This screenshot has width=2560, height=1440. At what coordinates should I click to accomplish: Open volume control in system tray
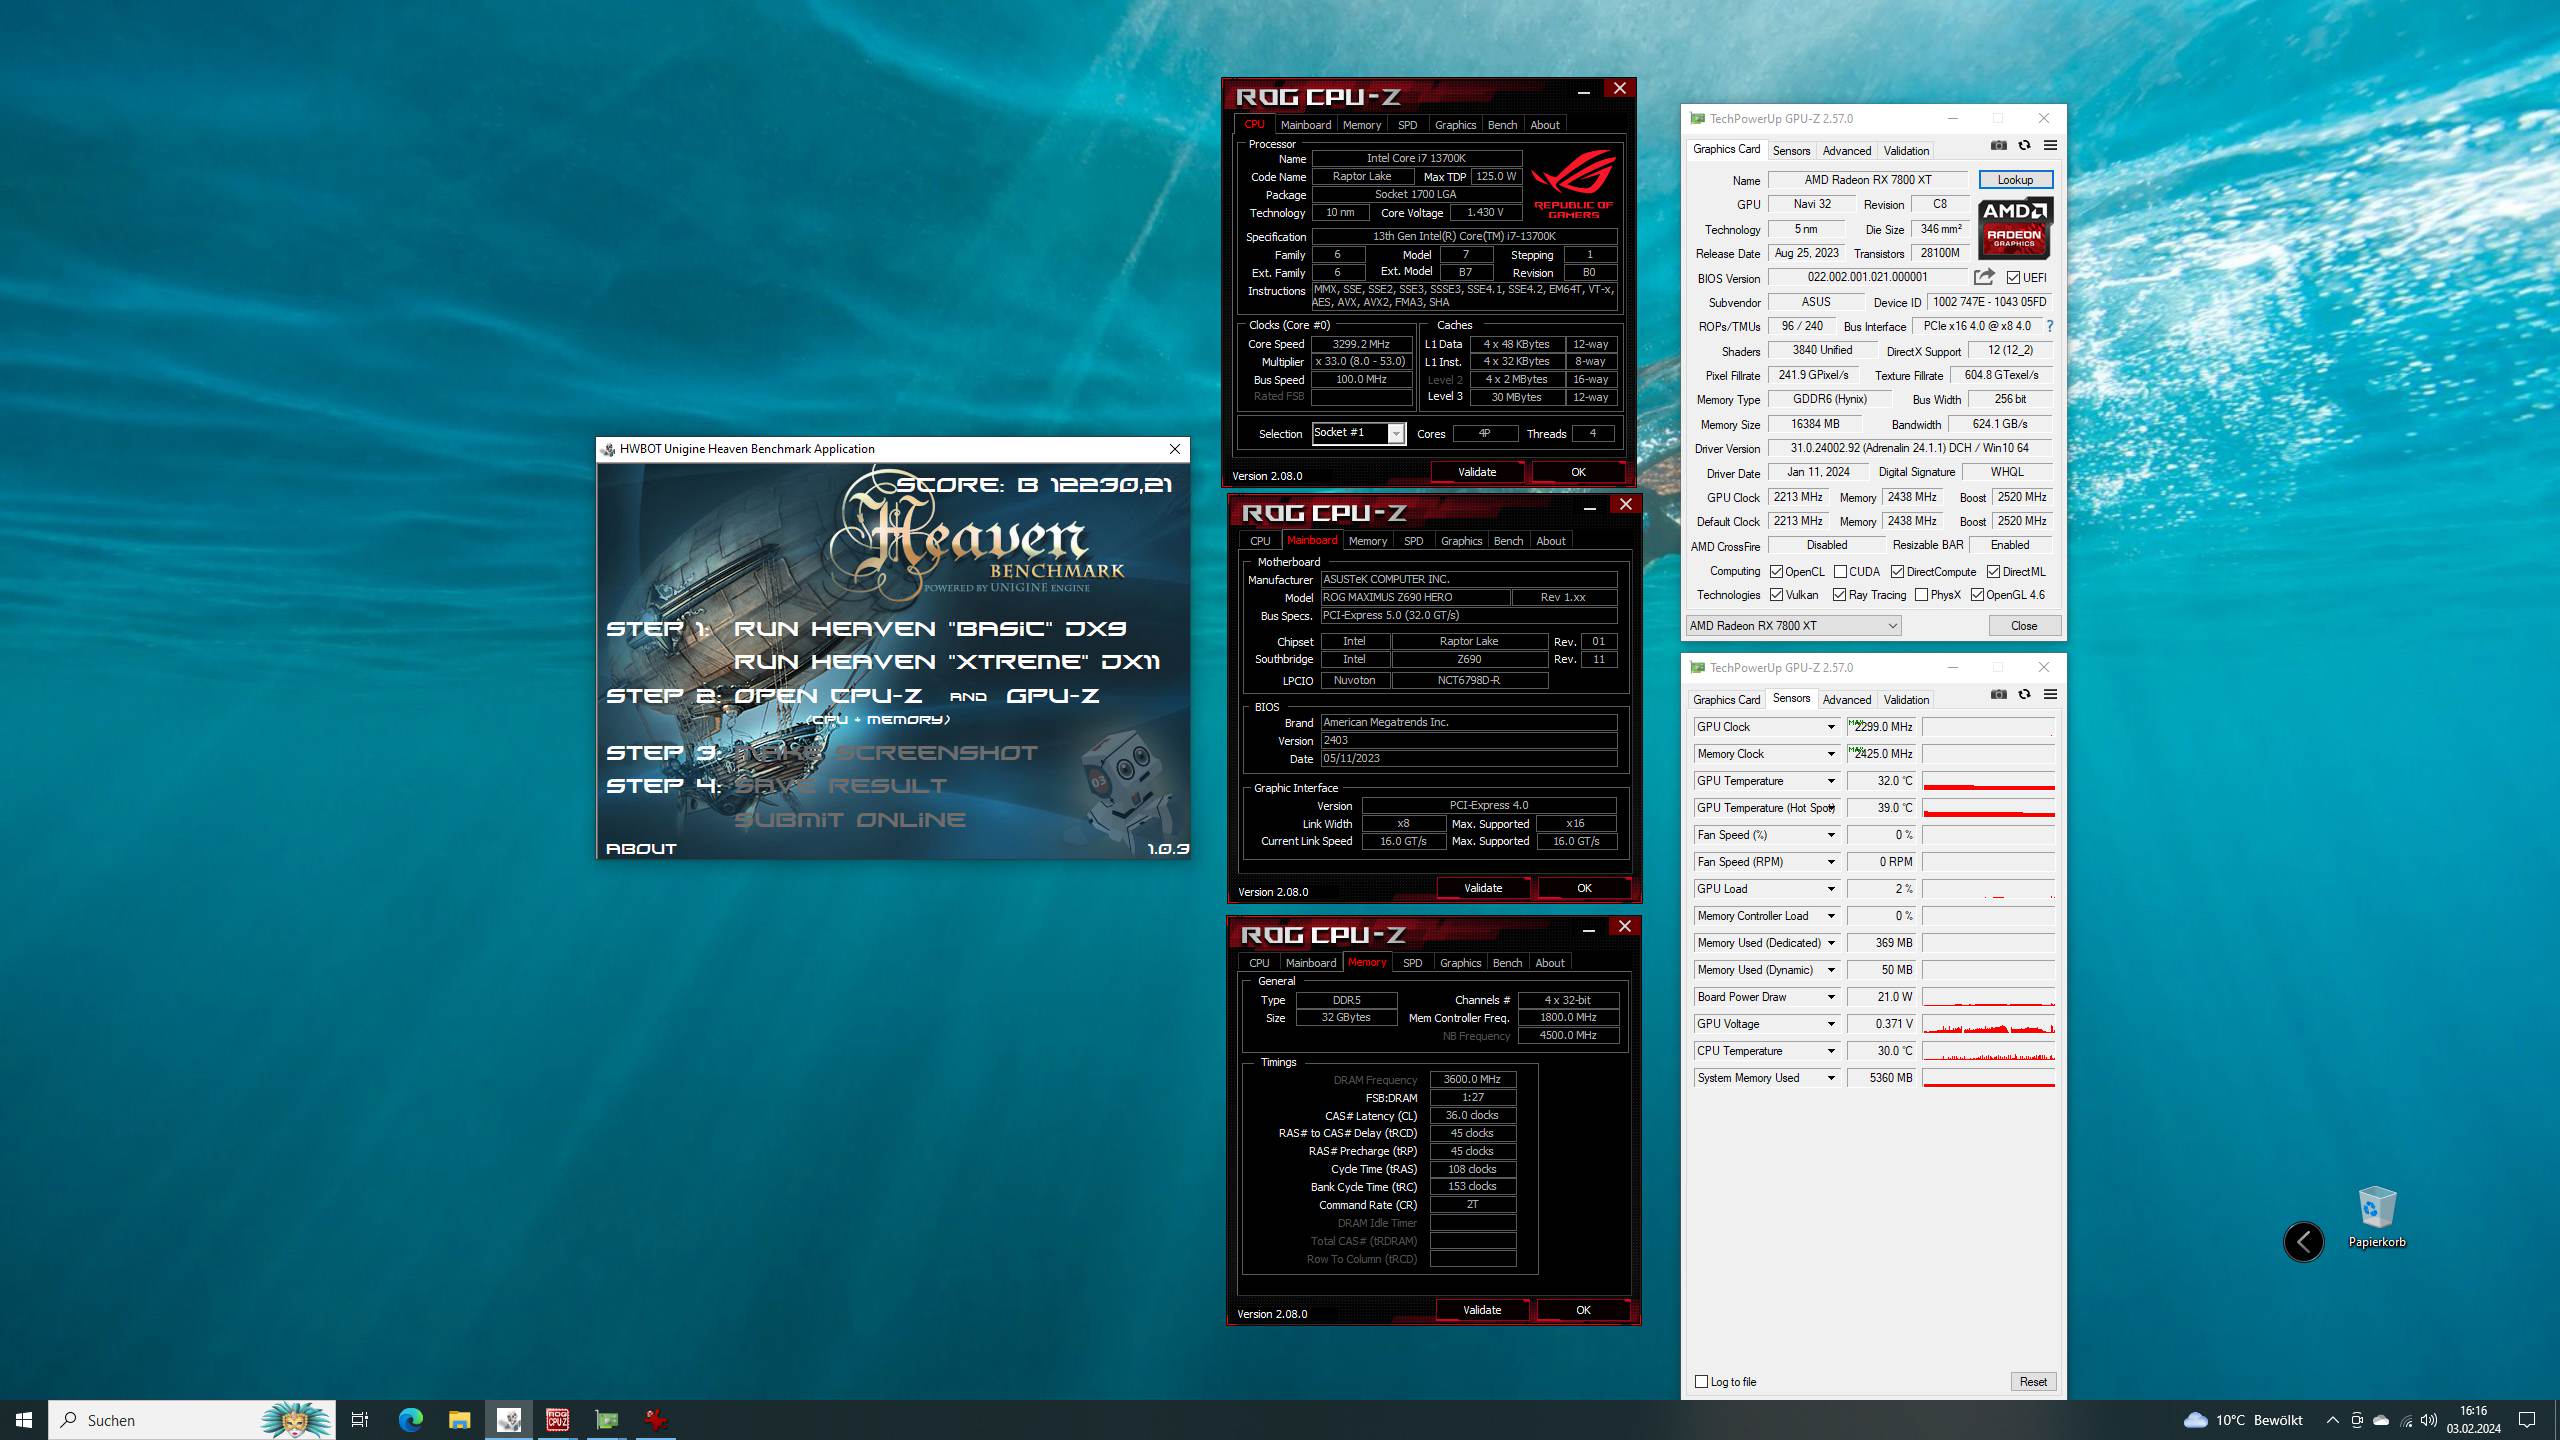(x=2429, y=1420)
